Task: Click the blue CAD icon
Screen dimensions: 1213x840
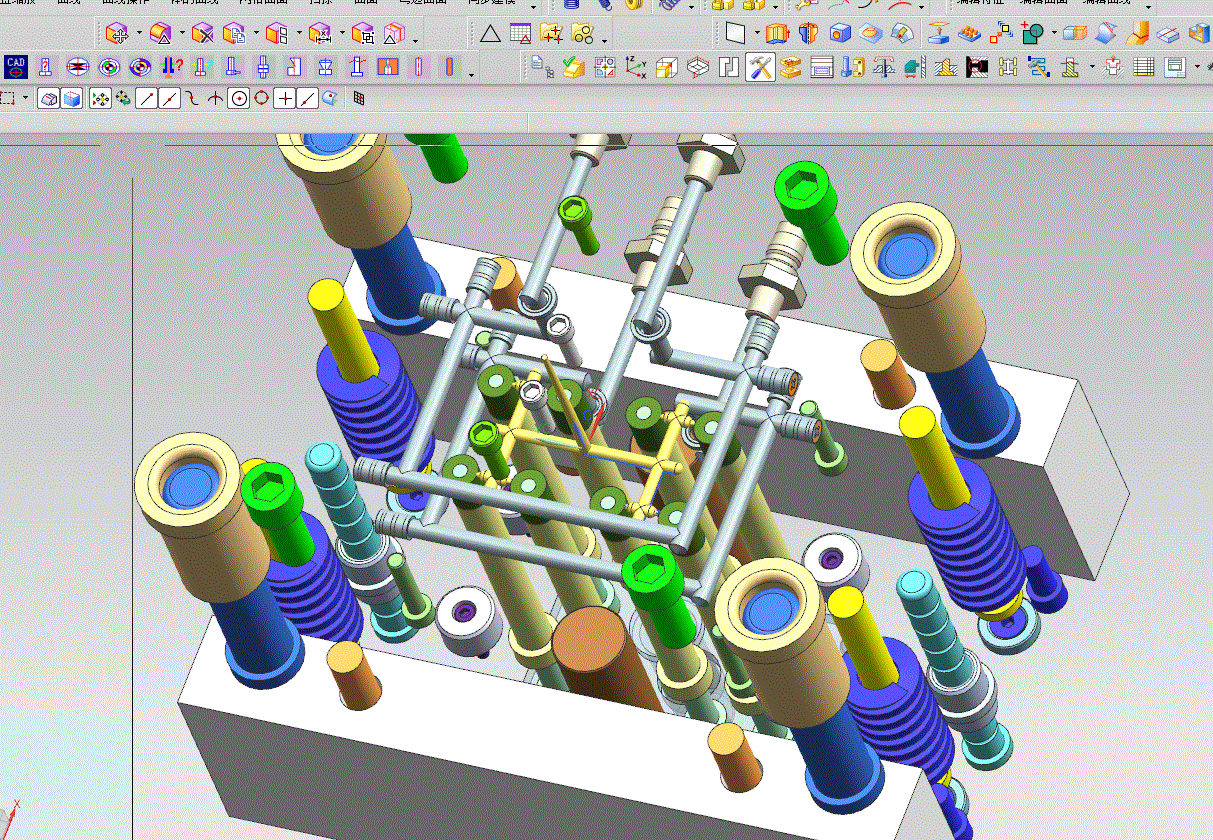Action: coord(15,67)
